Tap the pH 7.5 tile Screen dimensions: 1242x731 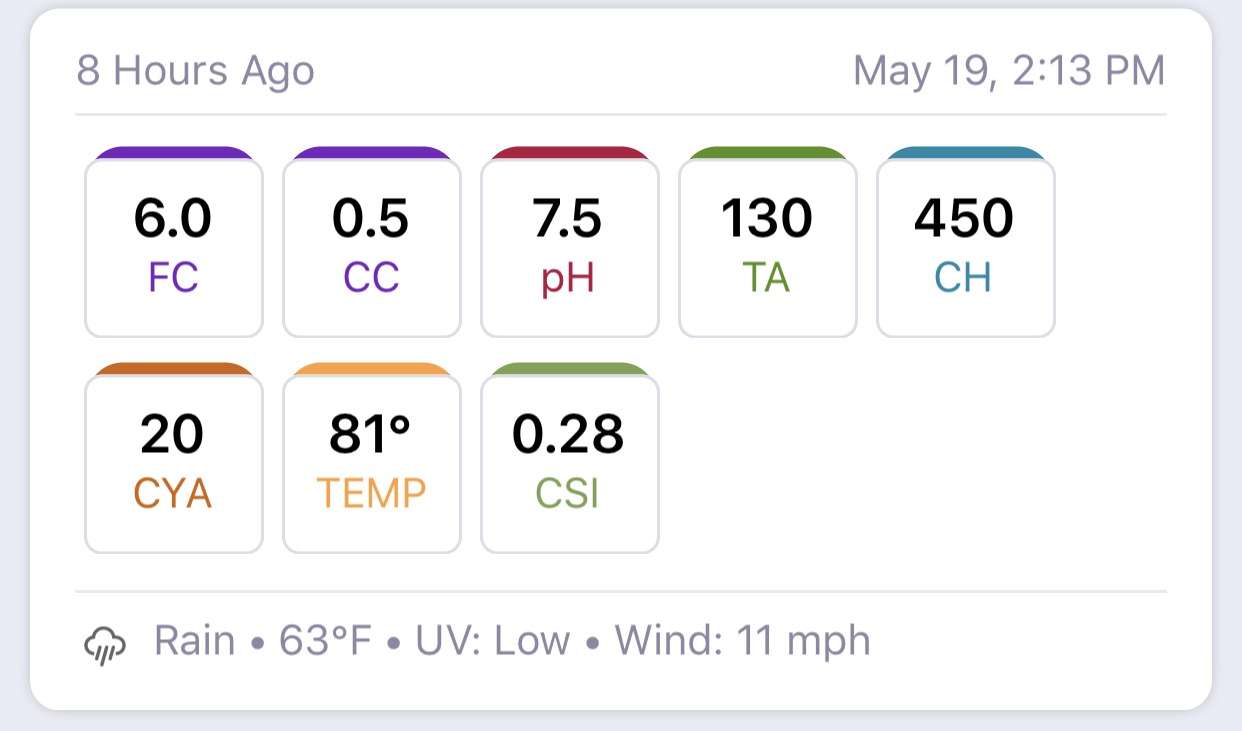(x=570, y=248)
